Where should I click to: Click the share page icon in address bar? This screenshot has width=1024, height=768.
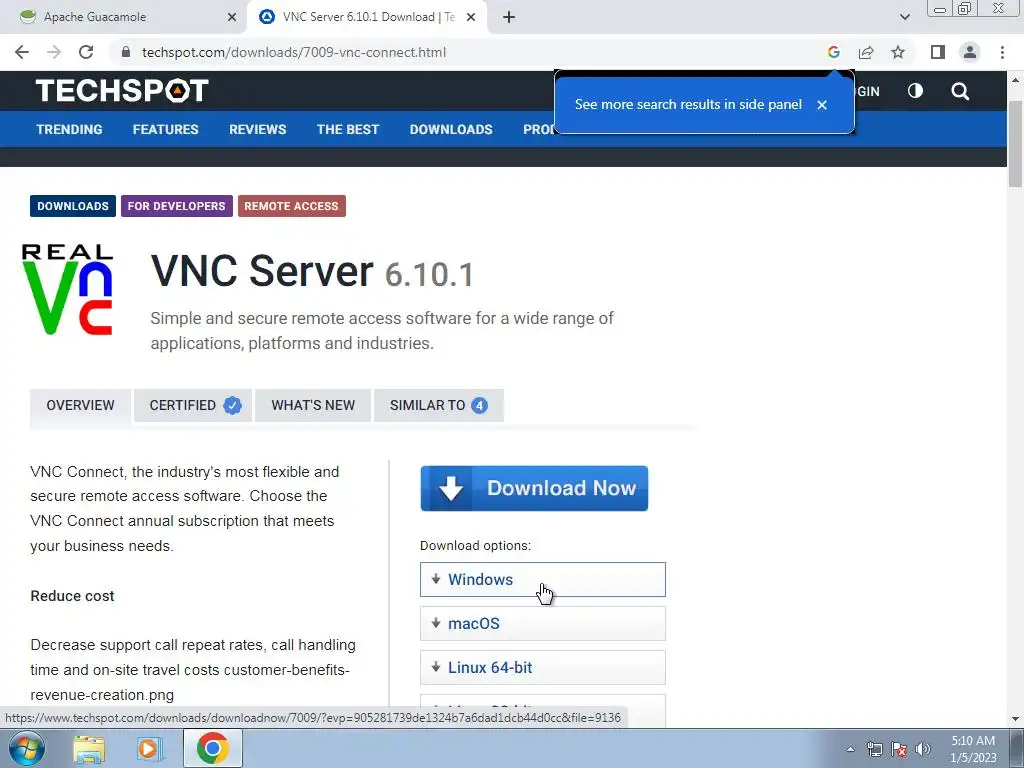click(866, 52)
